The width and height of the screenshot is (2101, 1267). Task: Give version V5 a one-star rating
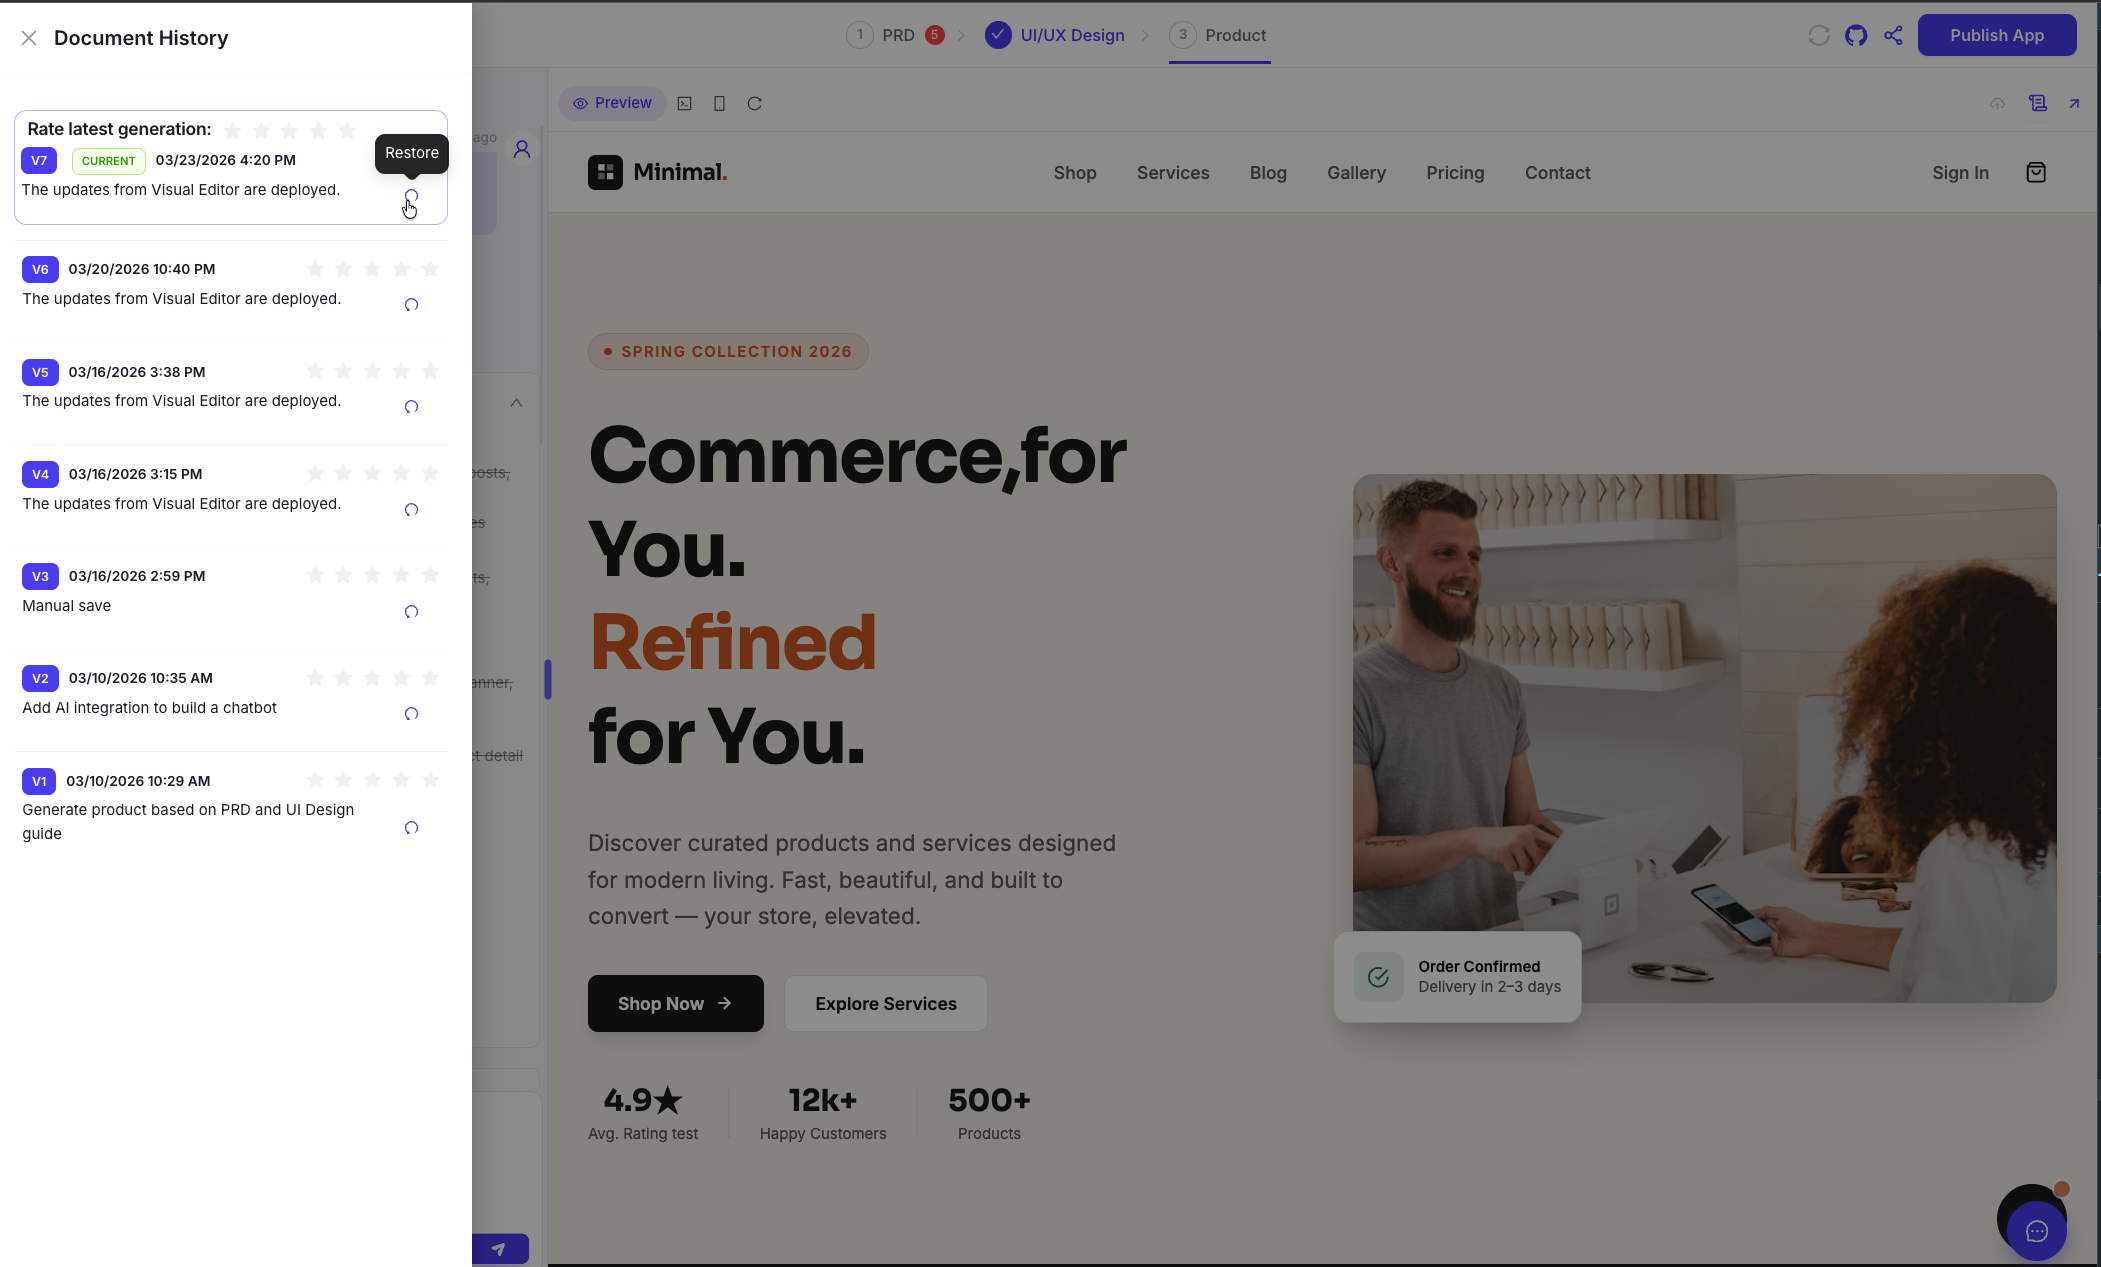(x=315, y=371)
